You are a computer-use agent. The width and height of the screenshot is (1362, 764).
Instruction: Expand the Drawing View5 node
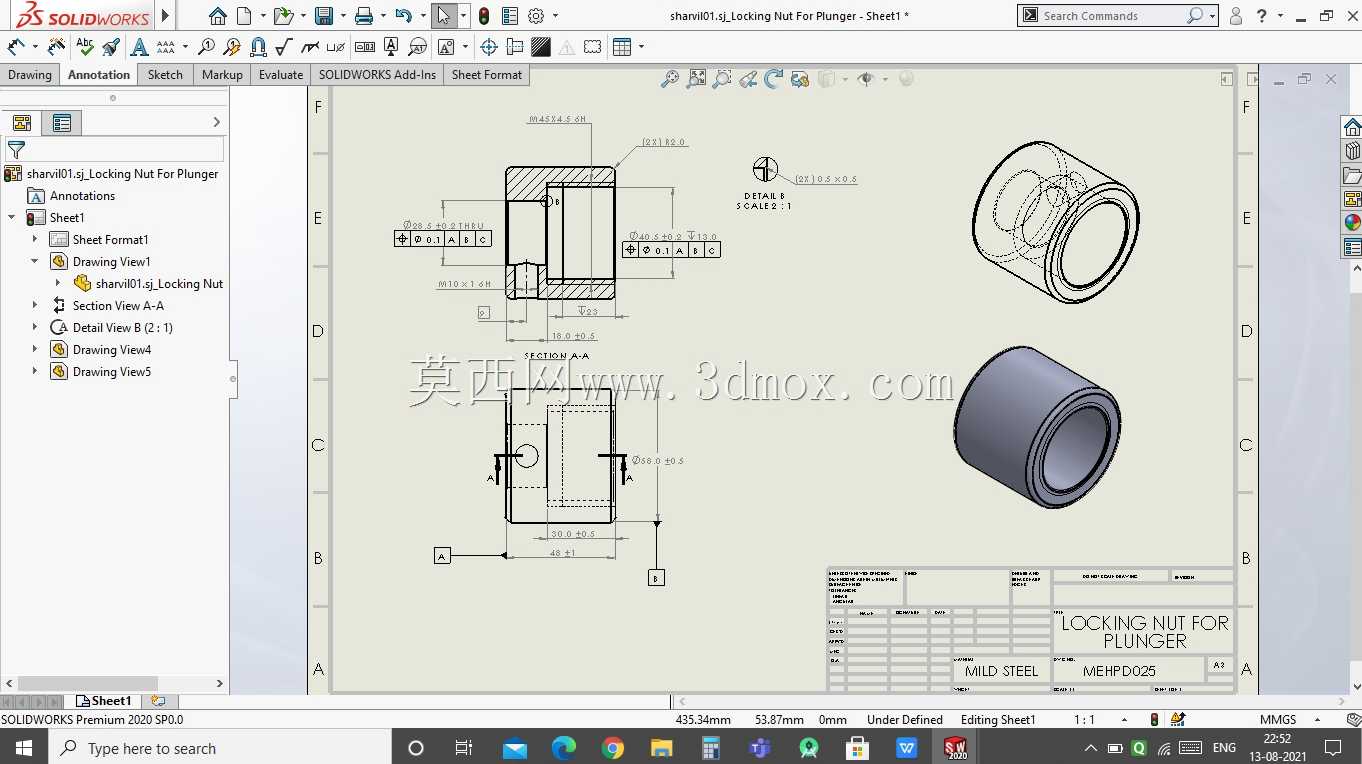pos(35,372)
